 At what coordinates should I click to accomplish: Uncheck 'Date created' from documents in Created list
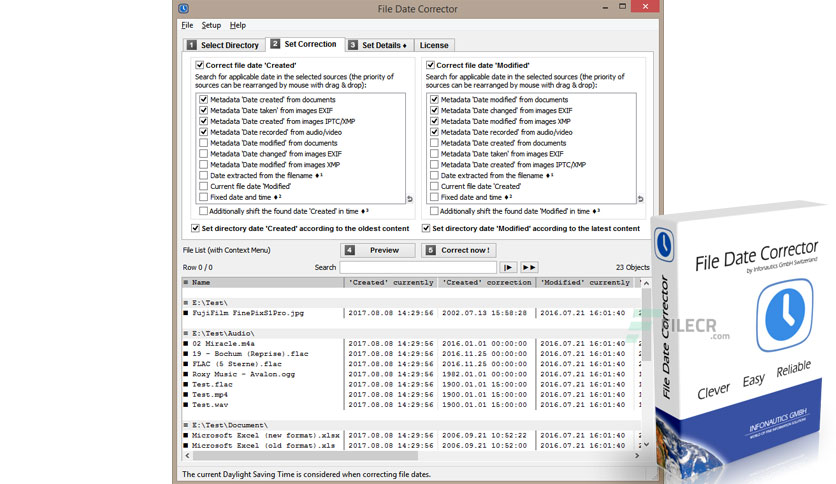[x=203, y=99]
